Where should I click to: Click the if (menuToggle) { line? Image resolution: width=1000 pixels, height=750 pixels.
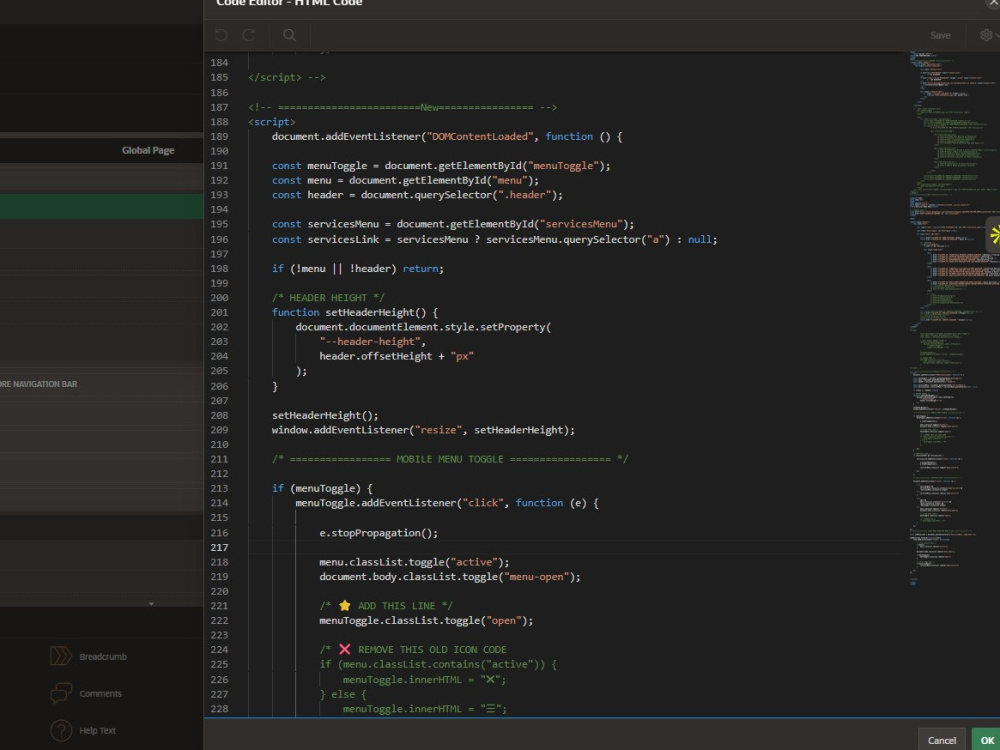(322, 489)
